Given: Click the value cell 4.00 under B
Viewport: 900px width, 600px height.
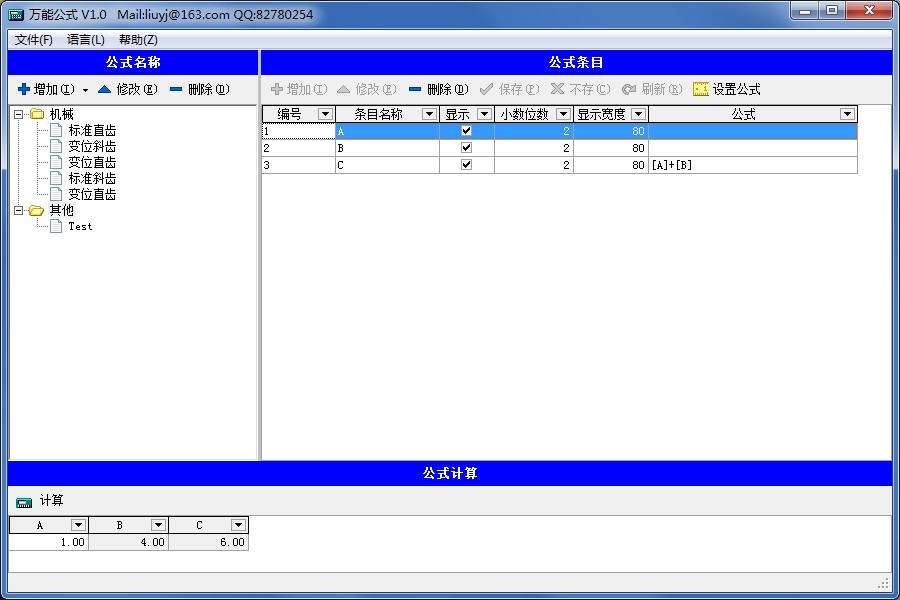Looking at the screenshot, I should click(x=129, y=542).
